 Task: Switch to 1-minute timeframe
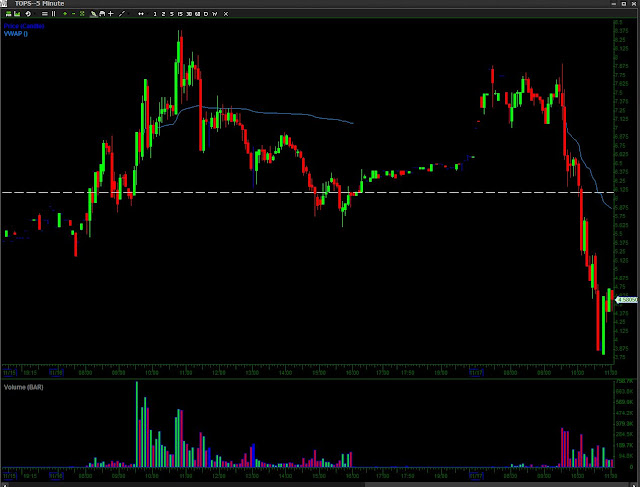tap(155, 14)
